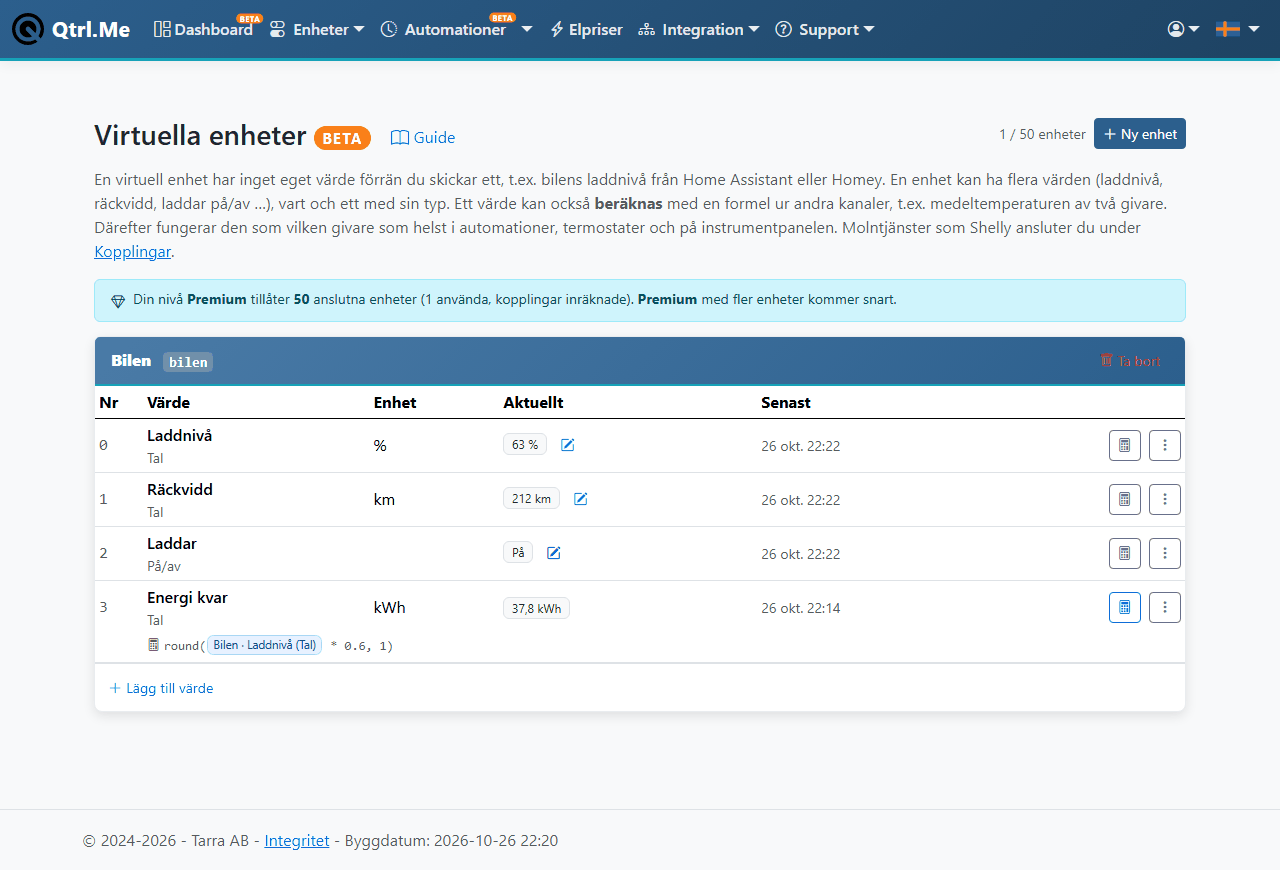The width and height of the screenshot is (1280, 870).
Task: Open the language flag selector
Action: 1237,30
